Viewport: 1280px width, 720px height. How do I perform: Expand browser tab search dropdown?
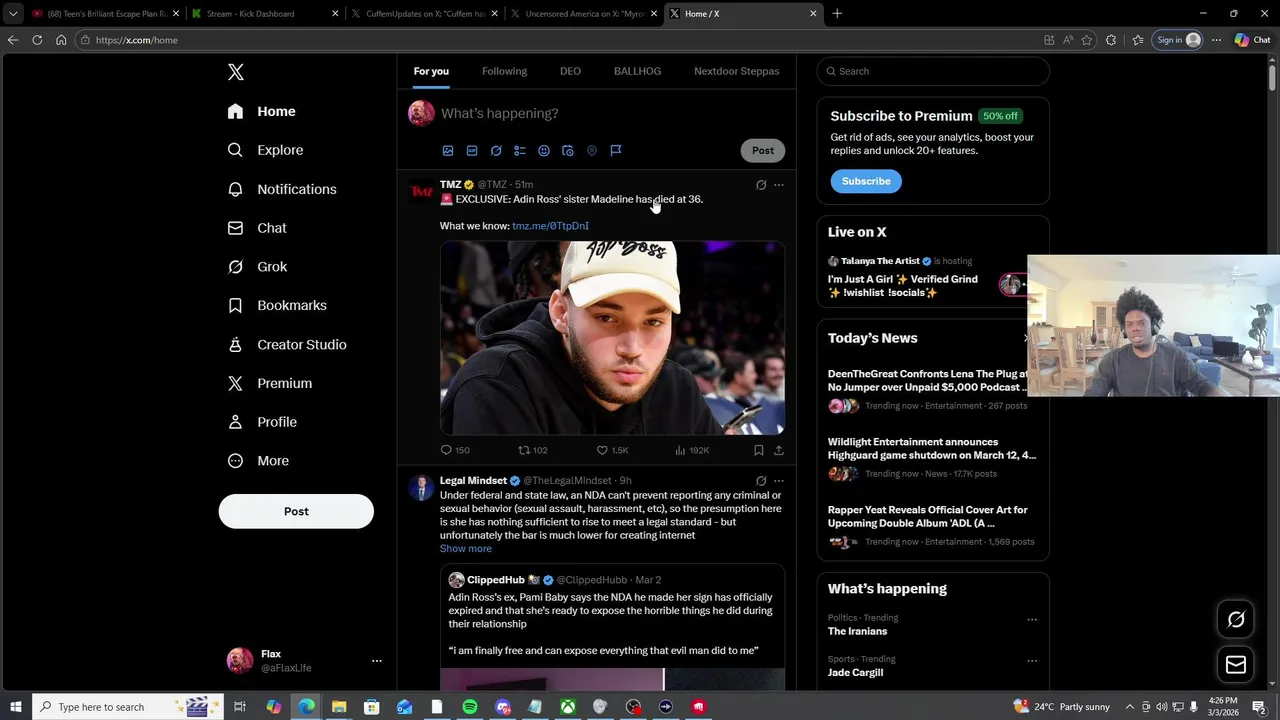click(x=13, y=14)
